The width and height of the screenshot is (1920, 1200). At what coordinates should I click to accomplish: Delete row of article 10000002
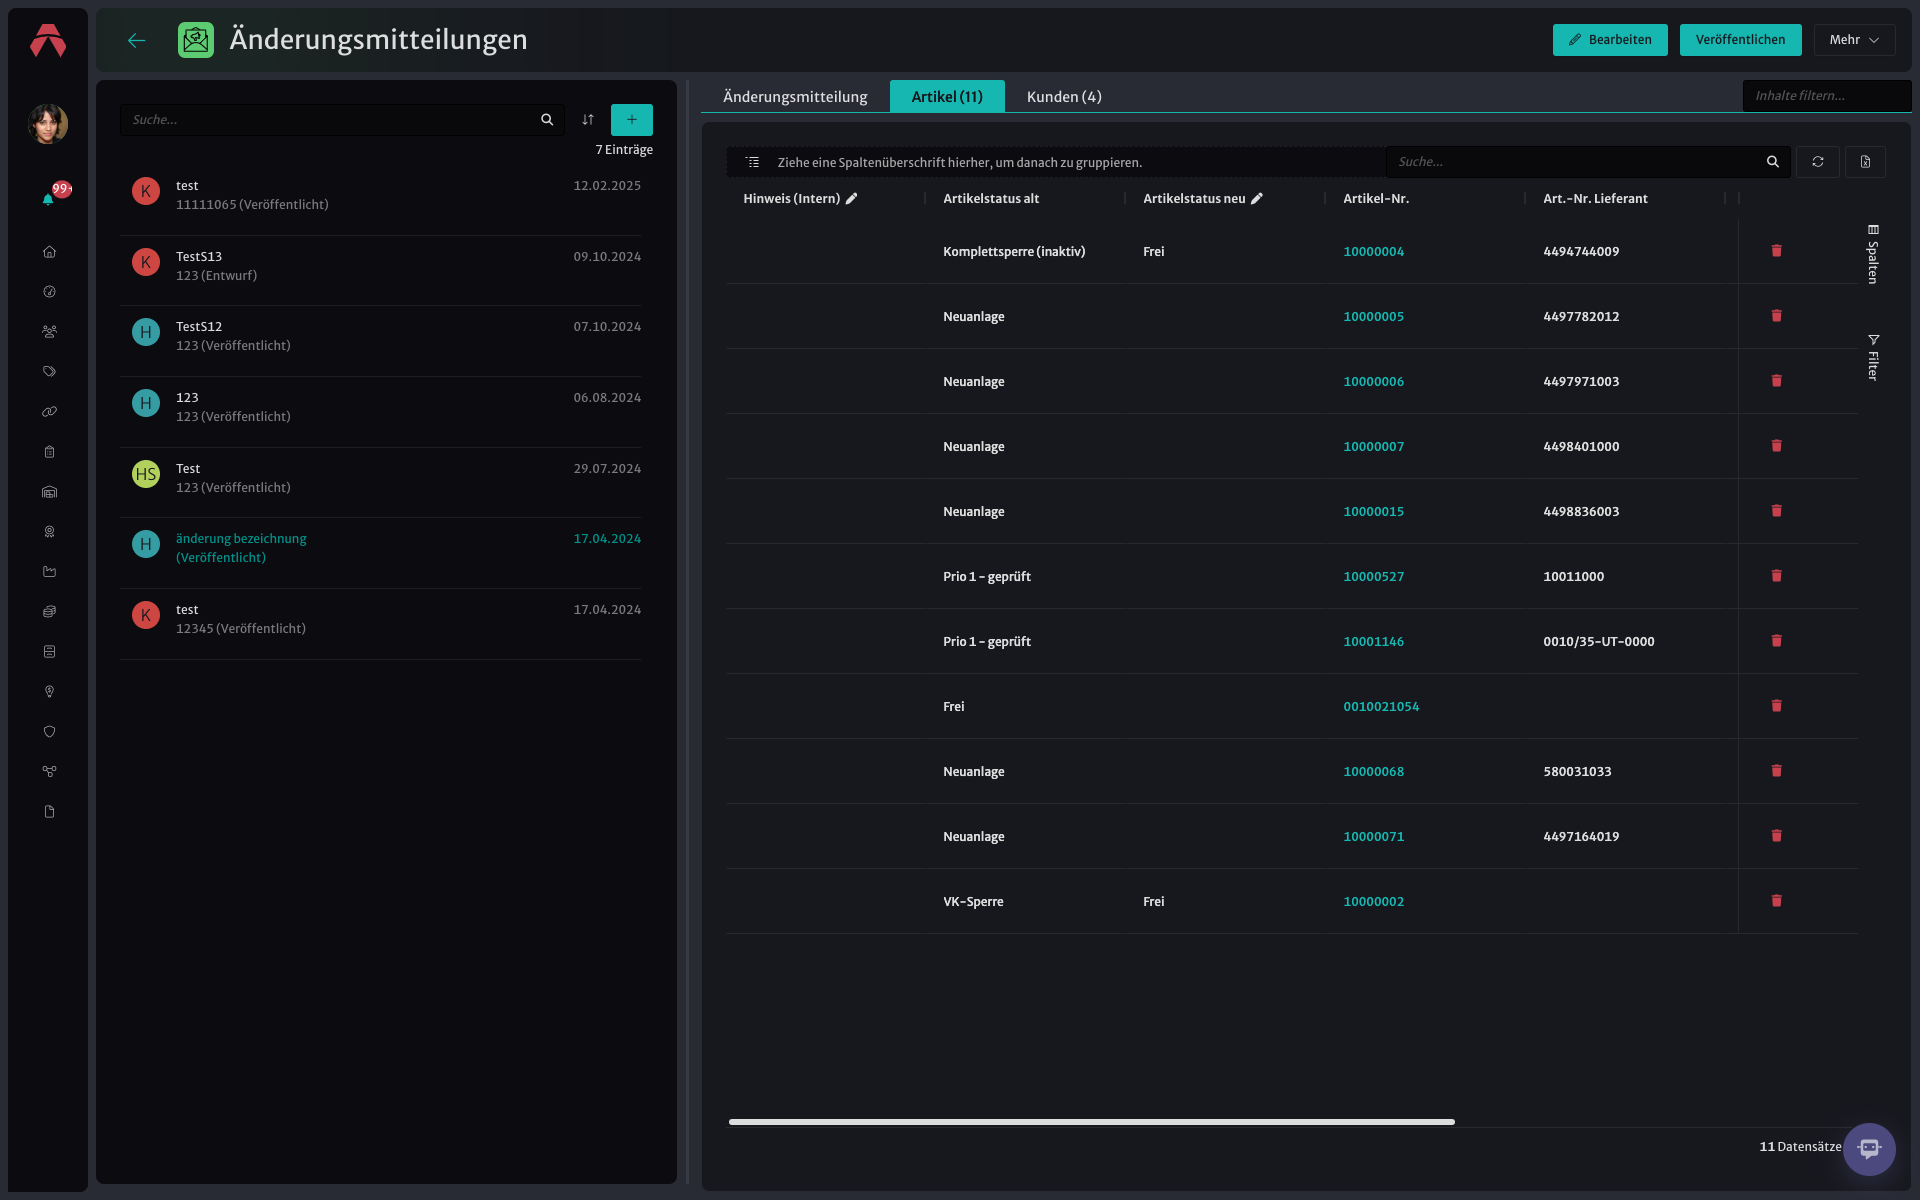pos(1777,901)
